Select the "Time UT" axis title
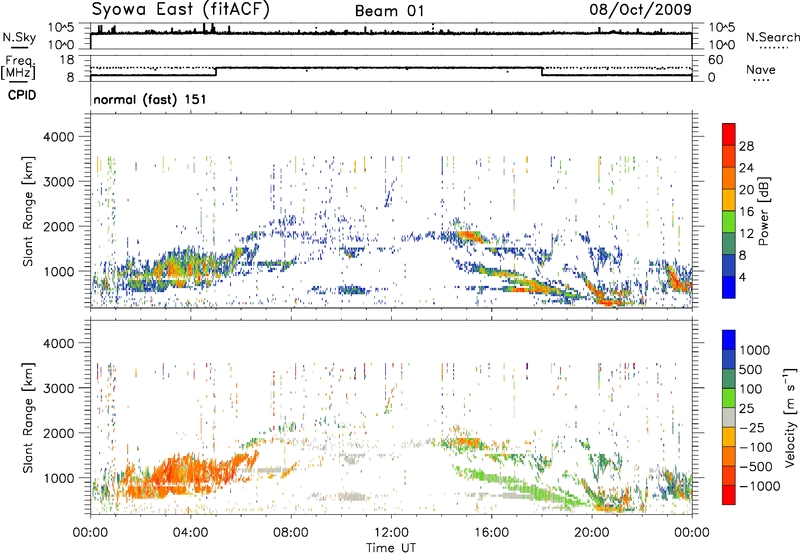The width and height of the screenshot is (800, 554). [x=391, y=548]
